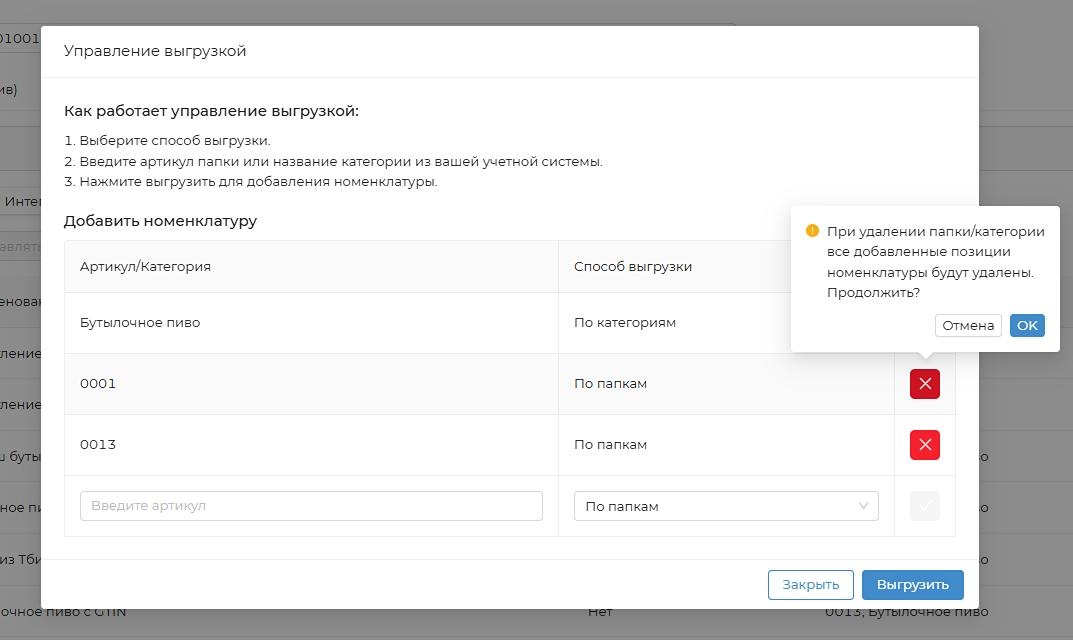The width and height of the screenshot is (1073, 640).
Task: Click the orange warning icon in popover
Action: coord(812,231)
